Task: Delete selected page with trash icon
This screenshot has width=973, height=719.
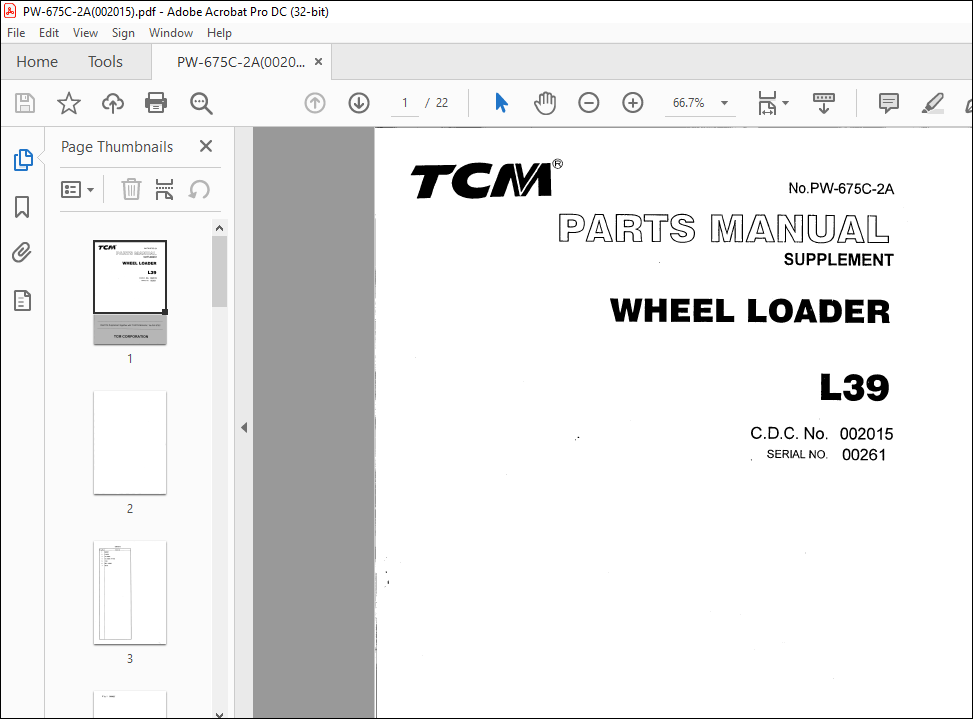Action: (x=131, y=189)
